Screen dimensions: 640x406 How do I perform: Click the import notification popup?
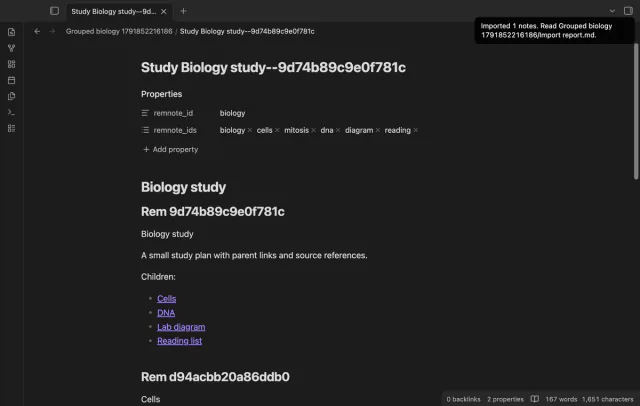554,31
